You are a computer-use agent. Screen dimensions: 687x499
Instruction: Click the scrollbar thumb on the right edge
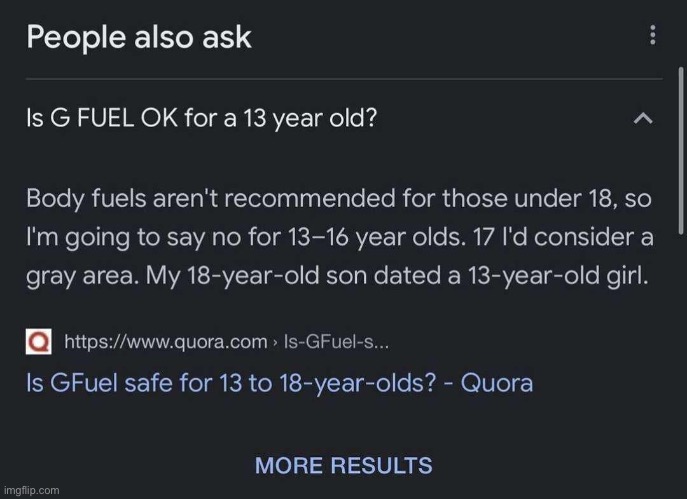pyautogui.click(x=681, y=151)
